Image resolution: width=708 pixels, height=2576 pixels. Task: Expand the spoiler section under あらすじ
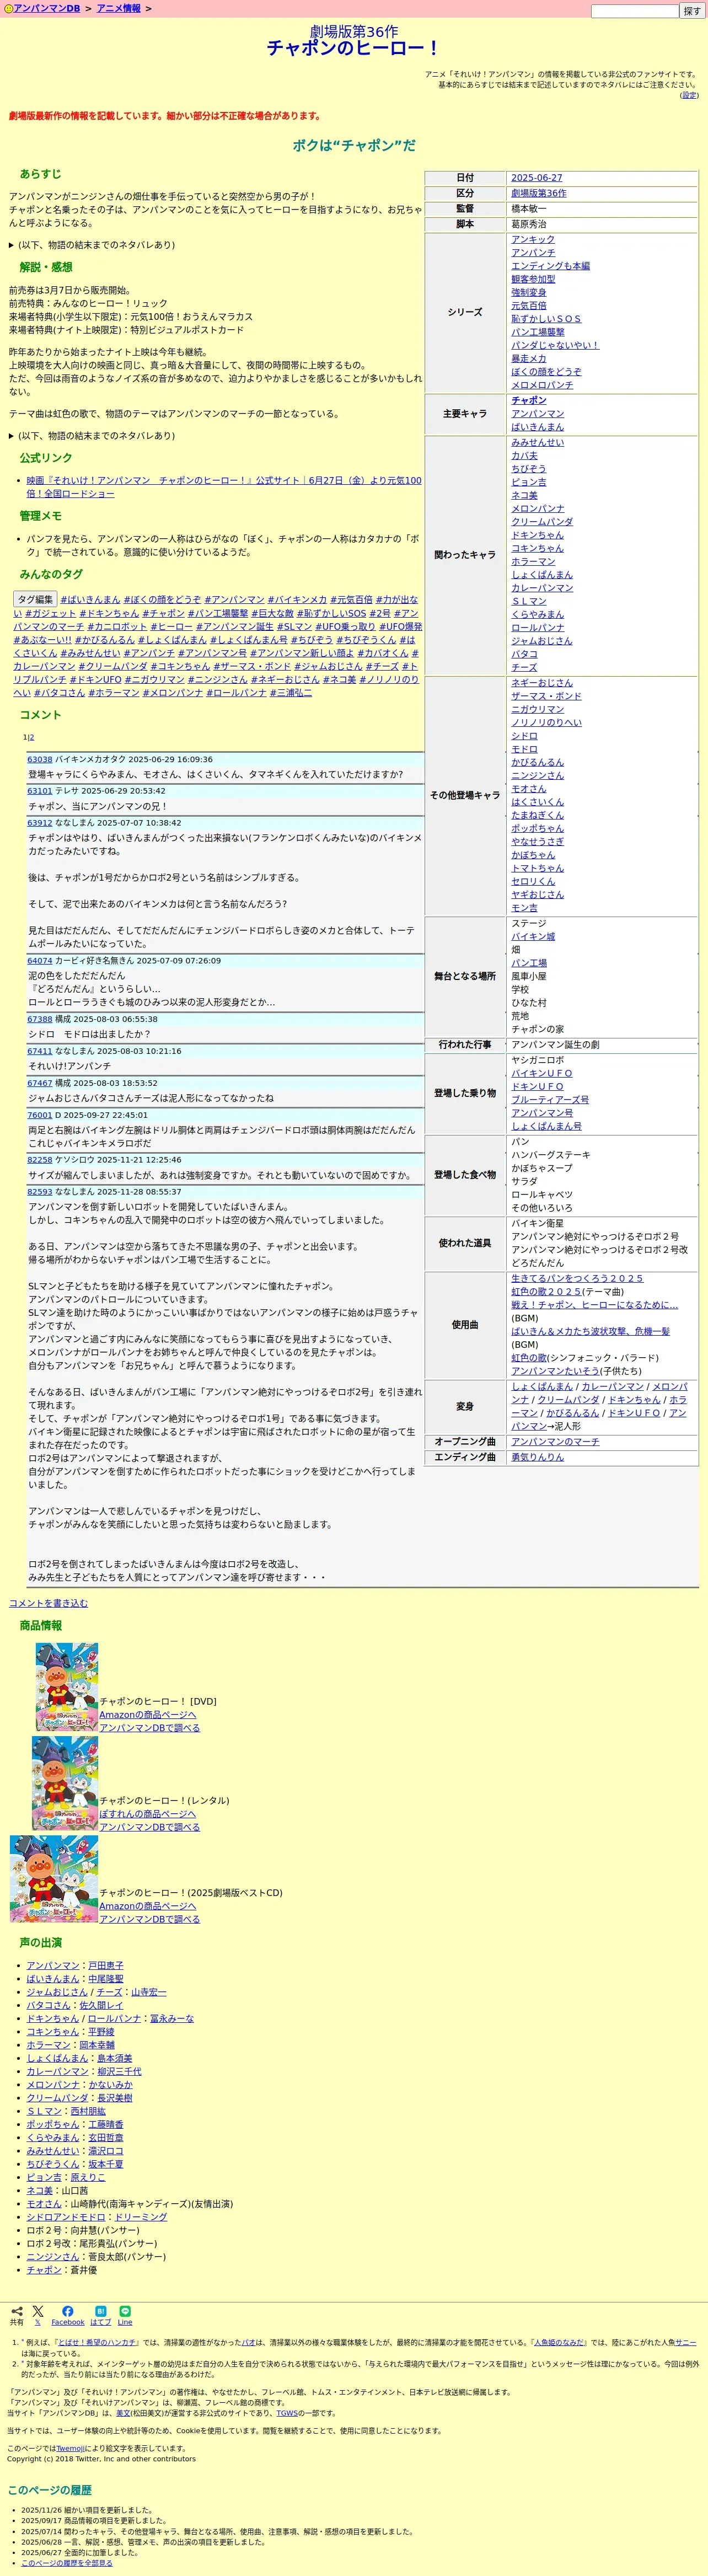(x=91, y=245)
